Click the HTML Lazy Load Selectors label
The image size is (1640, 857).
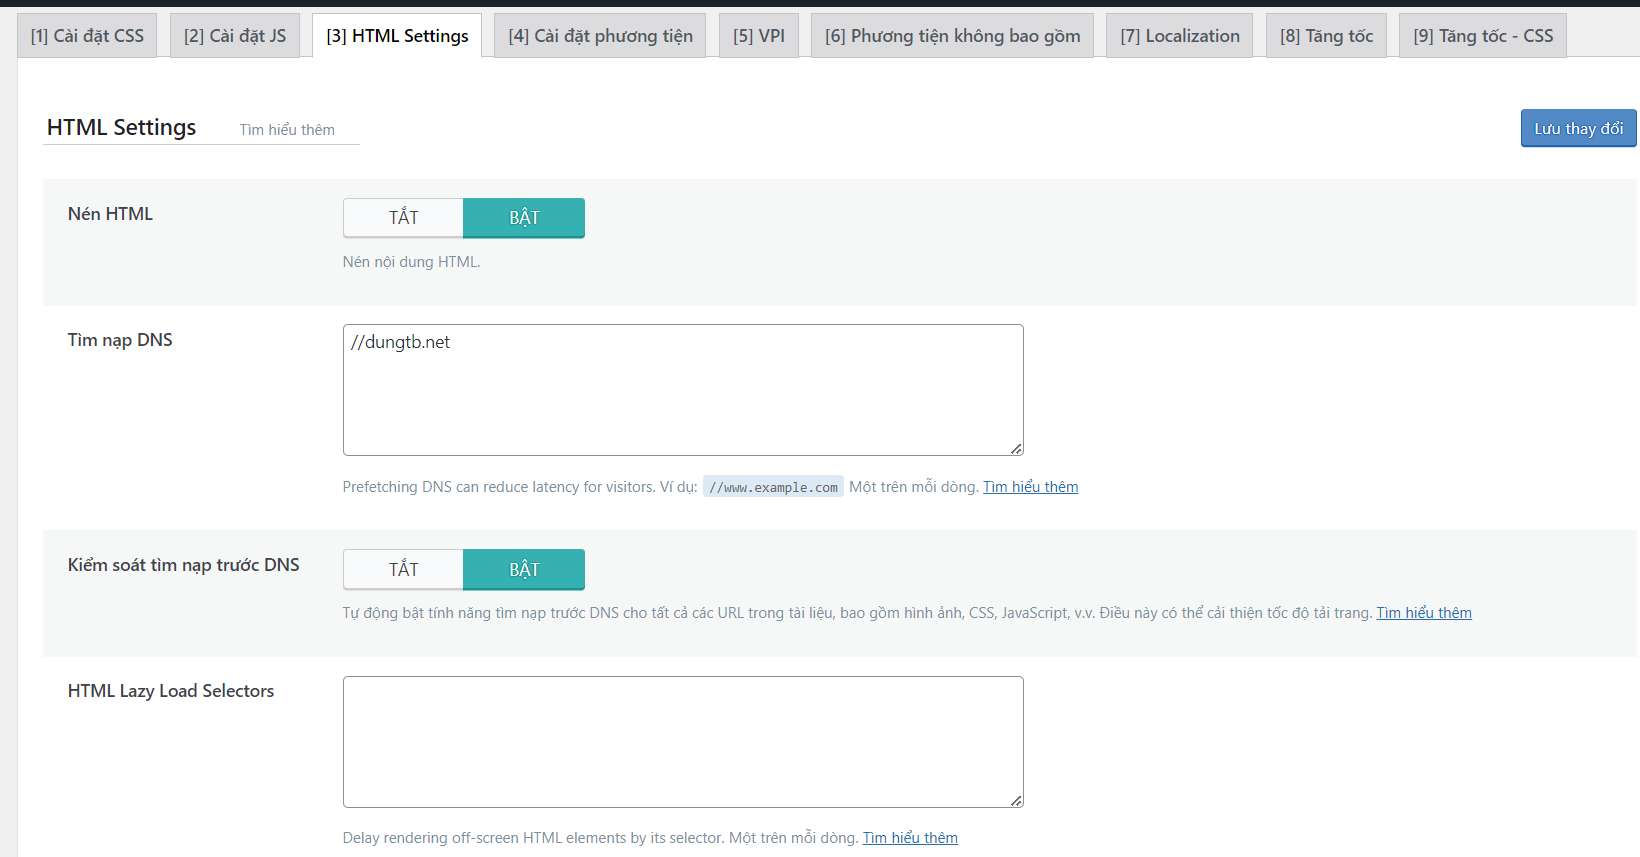point(171,691)
